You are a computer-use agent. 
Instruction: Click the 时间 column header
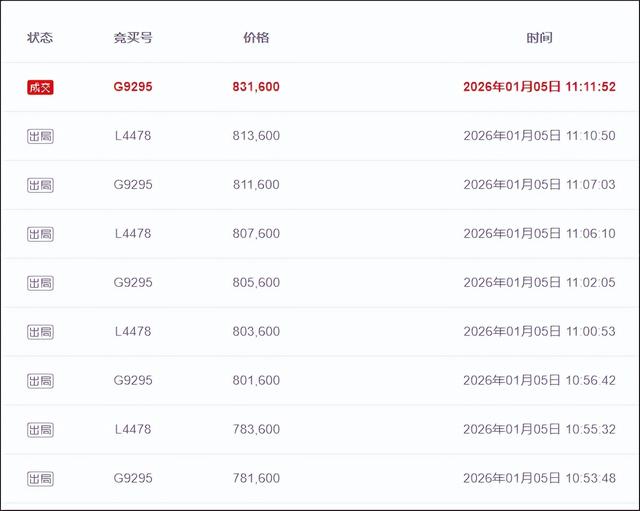[539, 38]
